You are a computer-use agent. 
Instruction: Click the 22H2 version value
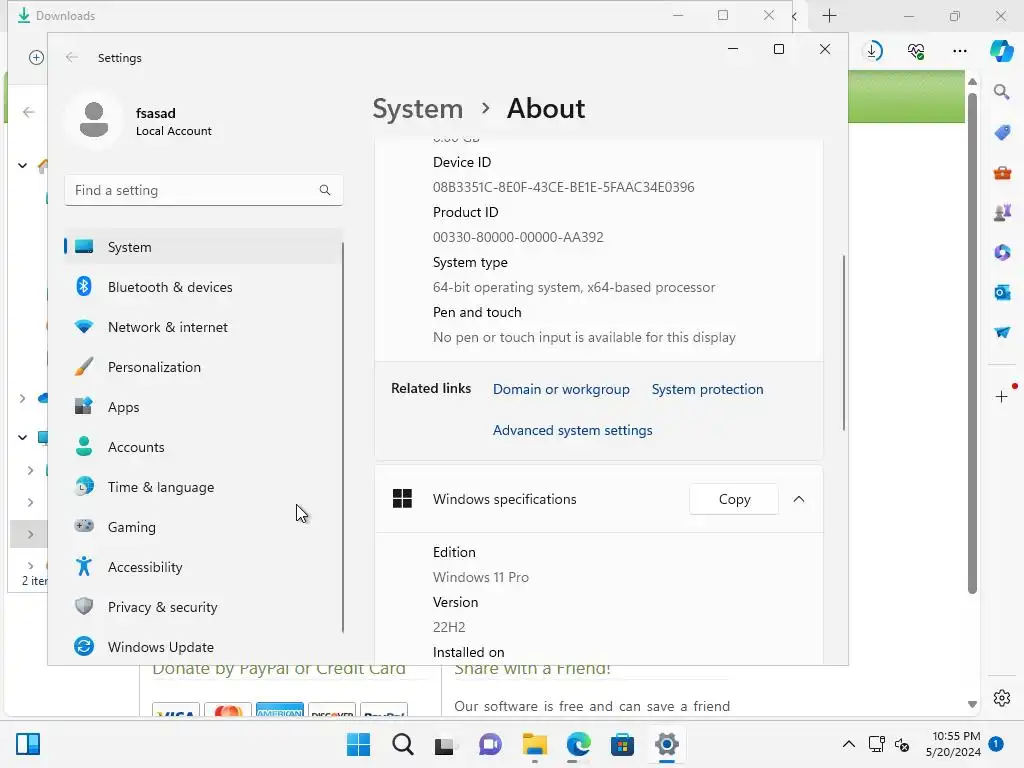(449, 627)
